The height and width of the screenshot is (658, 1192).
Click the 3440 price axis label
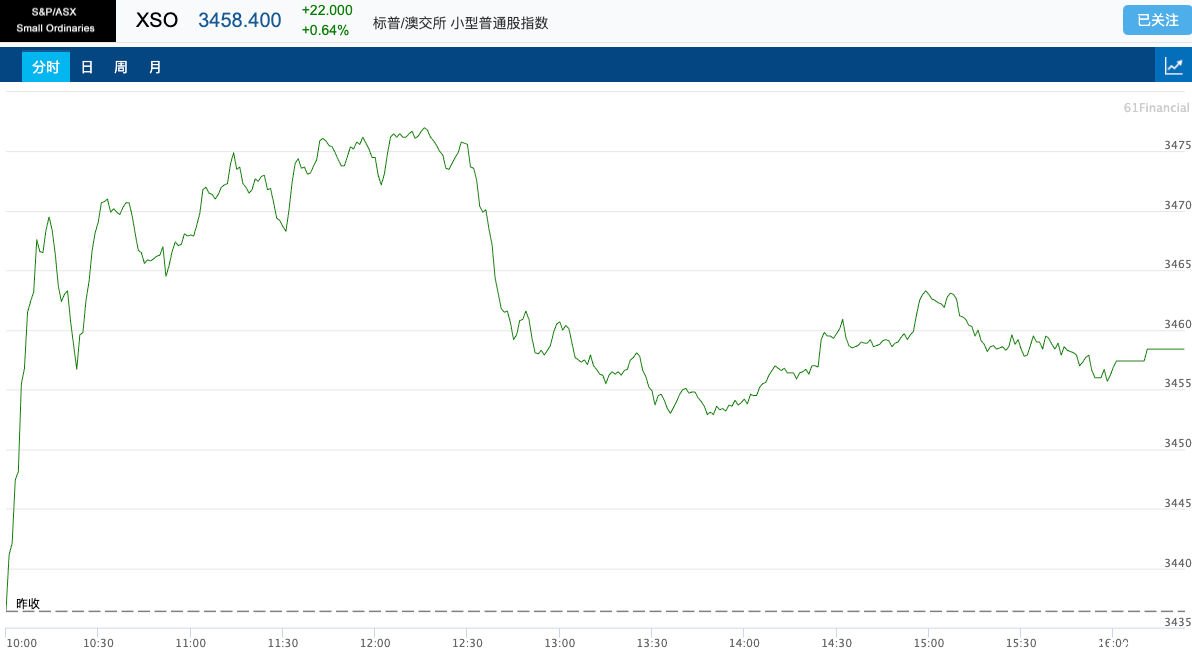pos(1178,563)
